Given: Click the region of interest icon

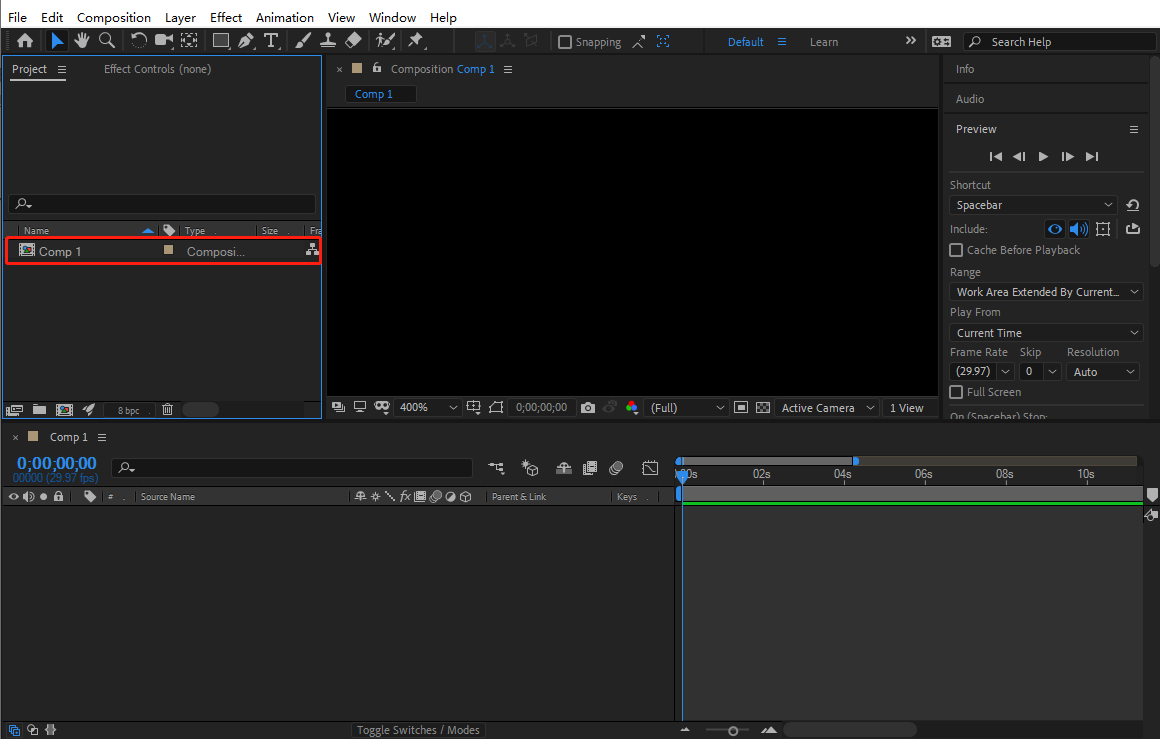Looking at the screenshot, I should (741, 408).
